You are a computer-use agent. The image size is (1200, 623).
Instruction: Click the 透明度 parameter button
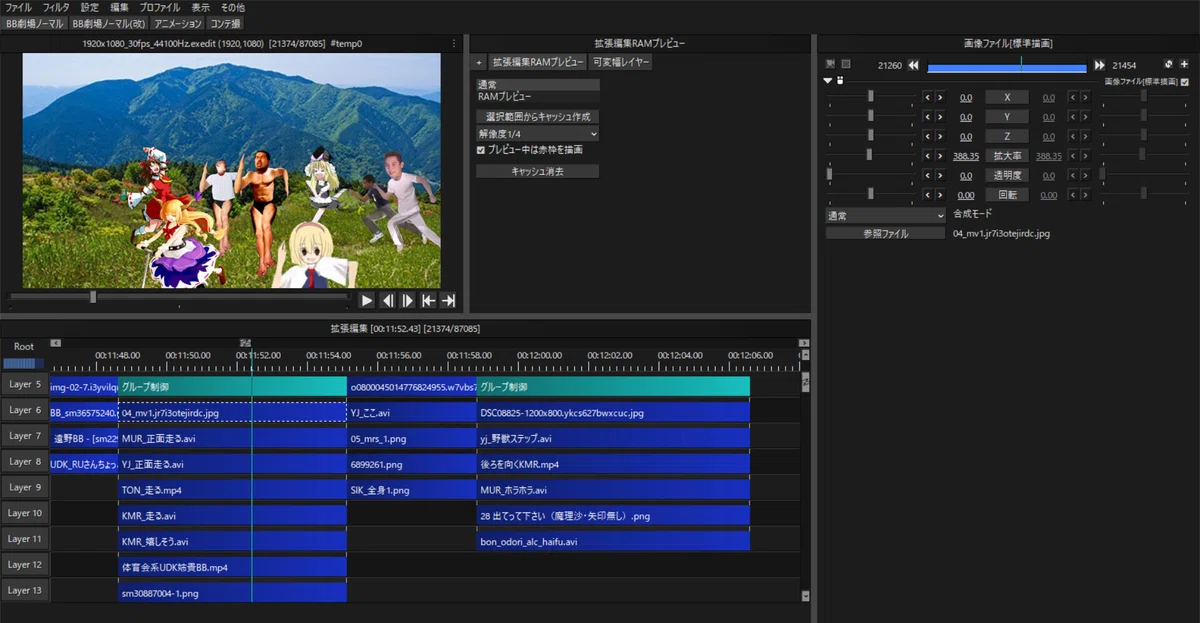[x=1007, y=175]
